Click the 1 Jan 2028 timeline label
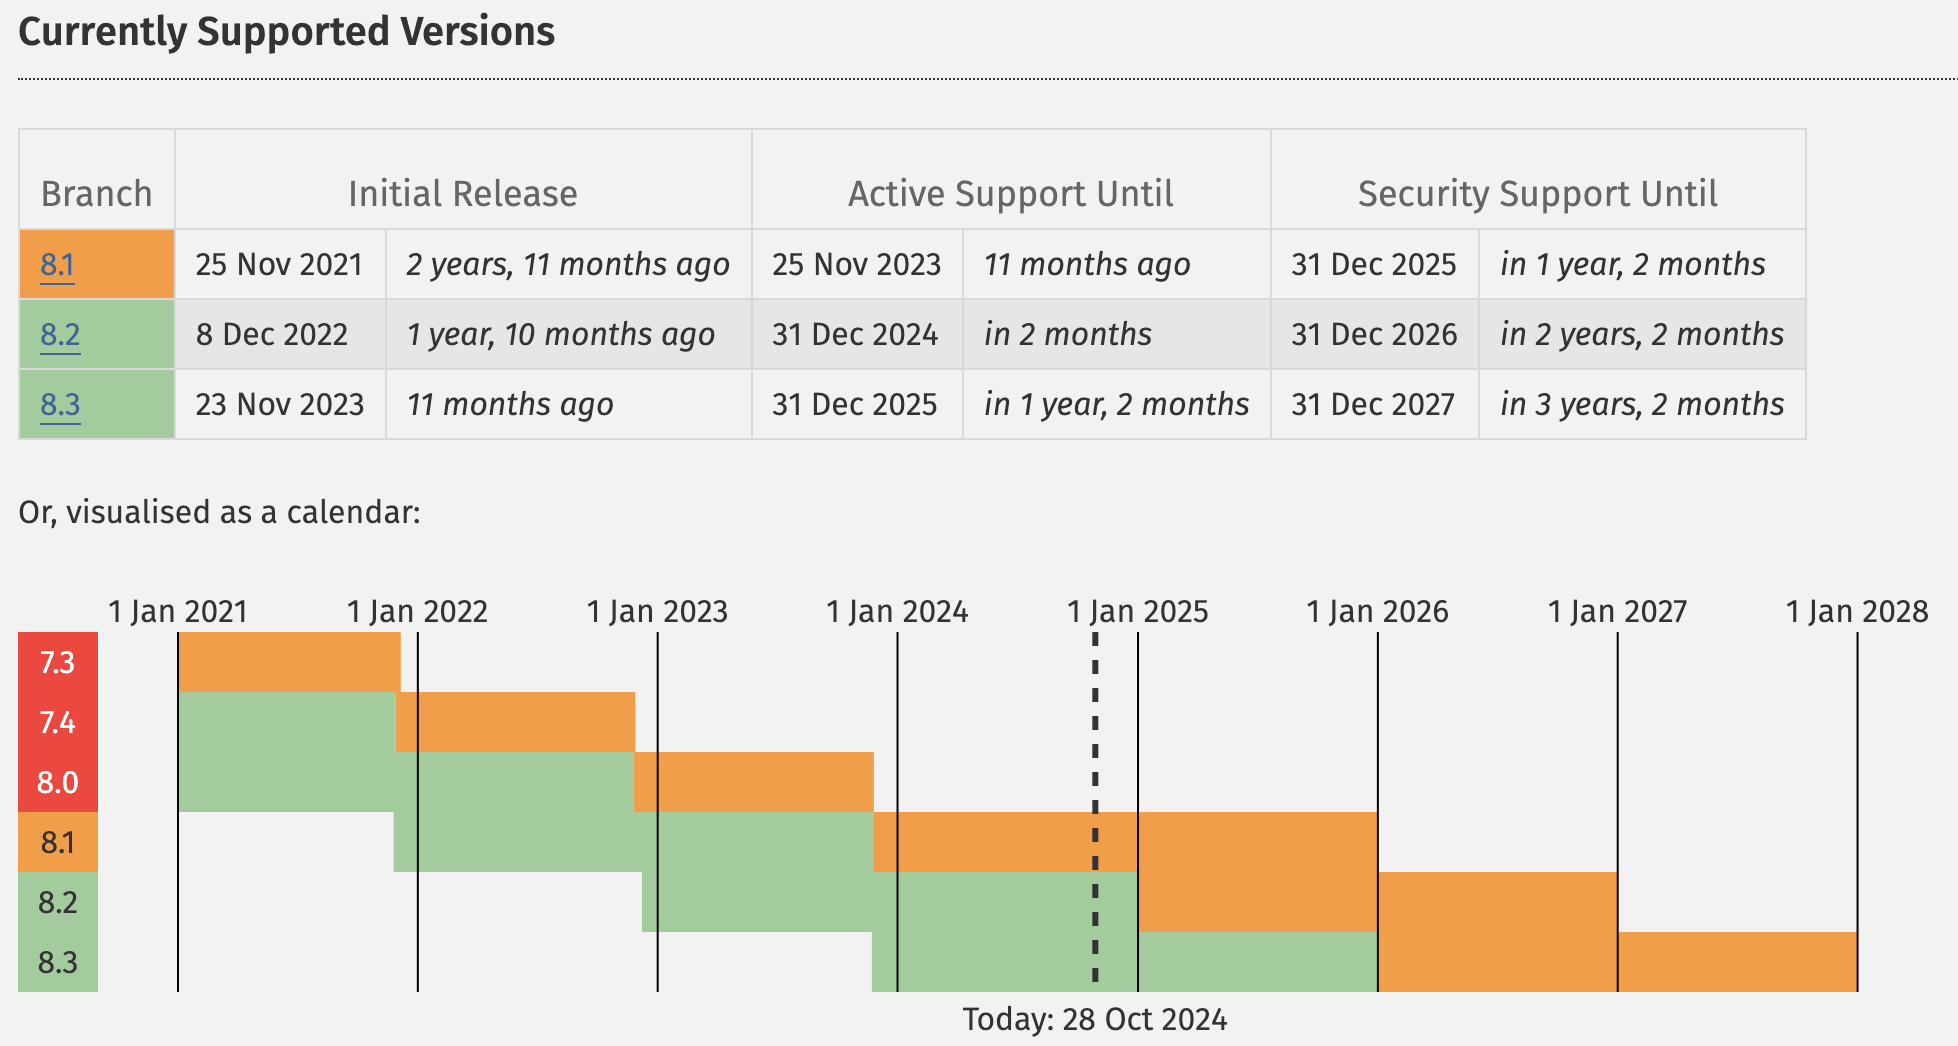 tap(1857, 611)
